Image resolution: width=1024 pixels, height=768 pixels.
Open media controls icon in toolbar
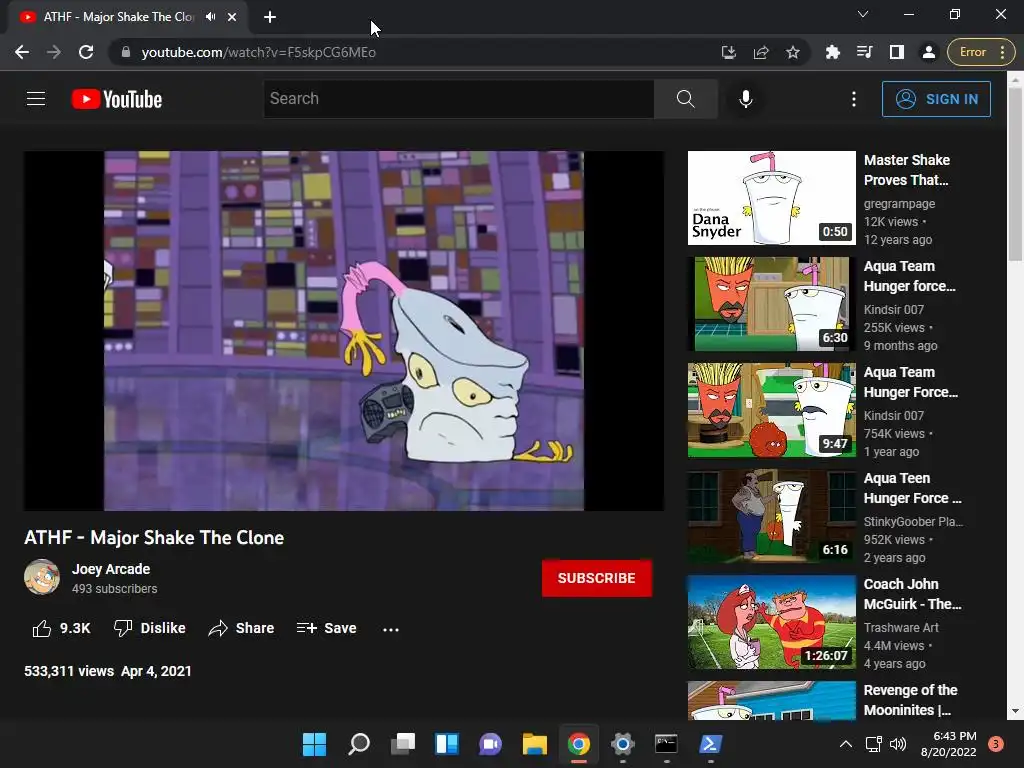(865, 52)
